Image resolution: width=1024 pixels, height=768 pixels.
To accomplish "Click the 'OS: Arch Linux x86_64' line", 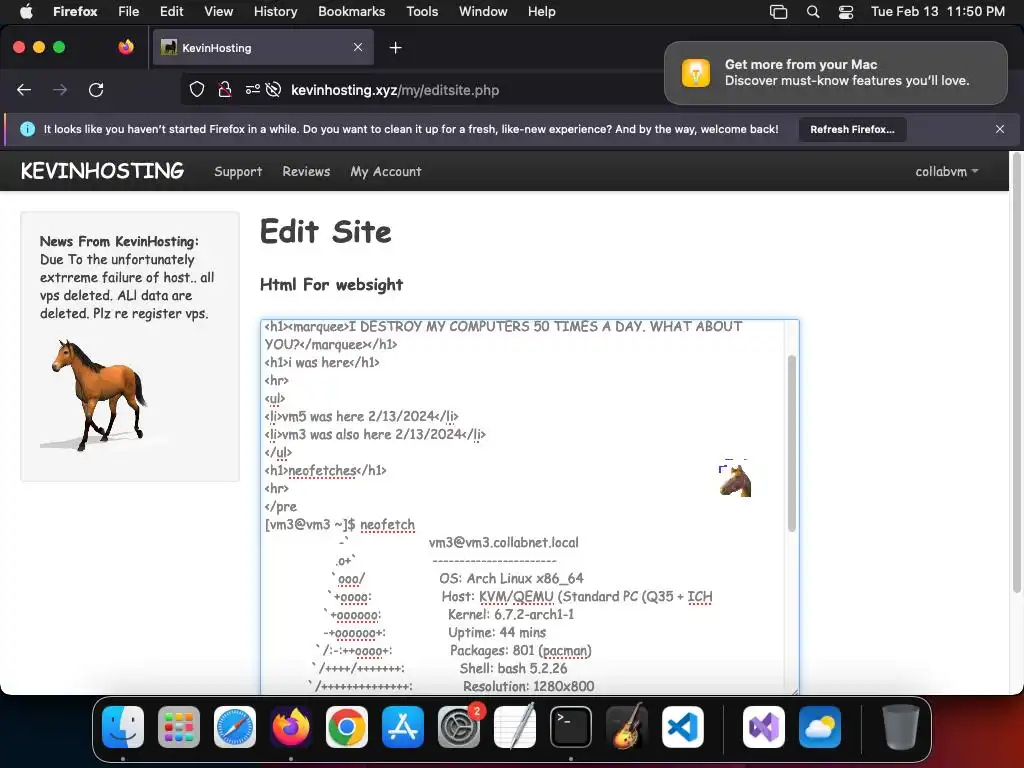I will pyautogui.click(x=511, y=578).
